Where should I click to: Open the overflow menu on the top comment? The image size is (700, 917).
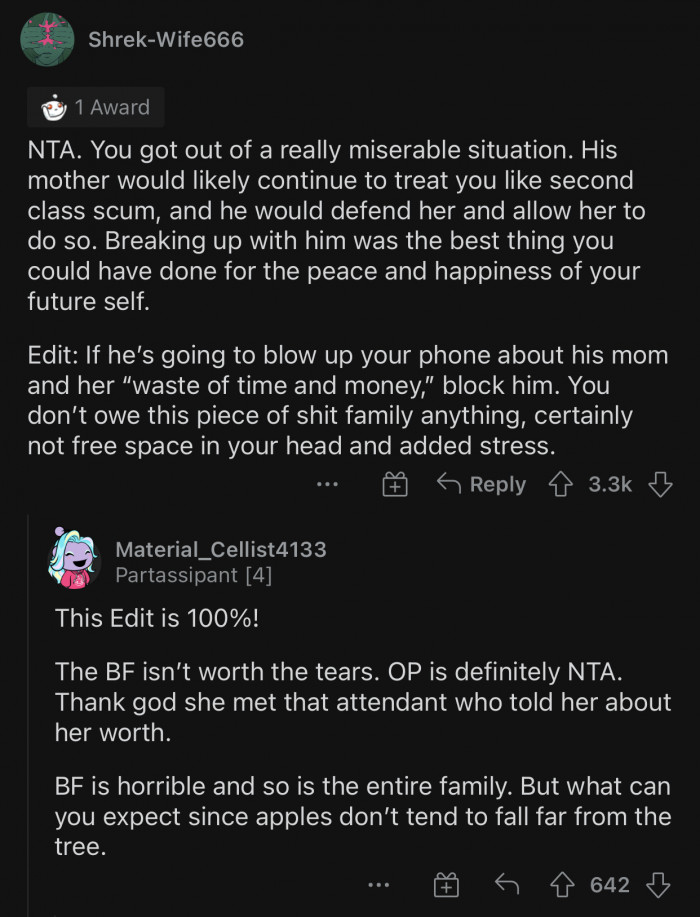(327, 484)
